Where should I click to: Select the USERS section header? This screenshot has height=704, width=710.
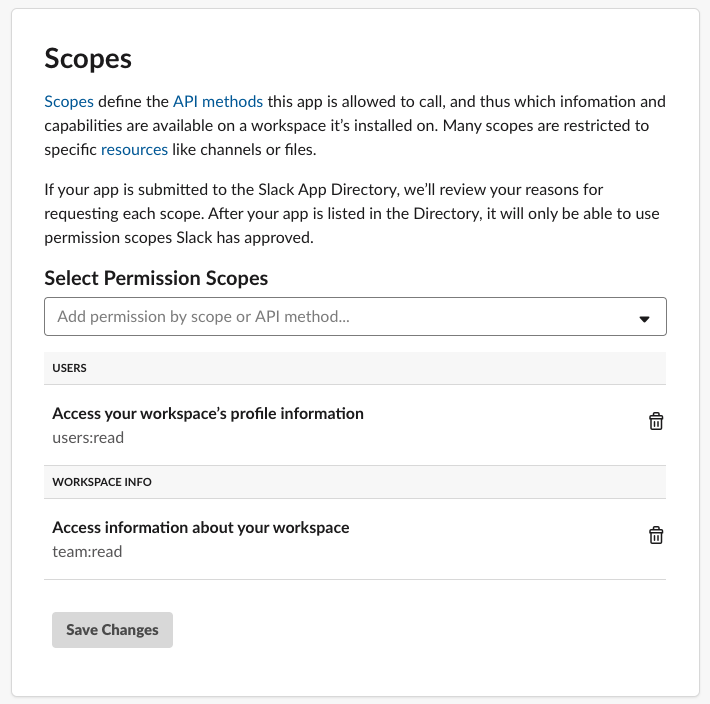(x=70, y=368)
